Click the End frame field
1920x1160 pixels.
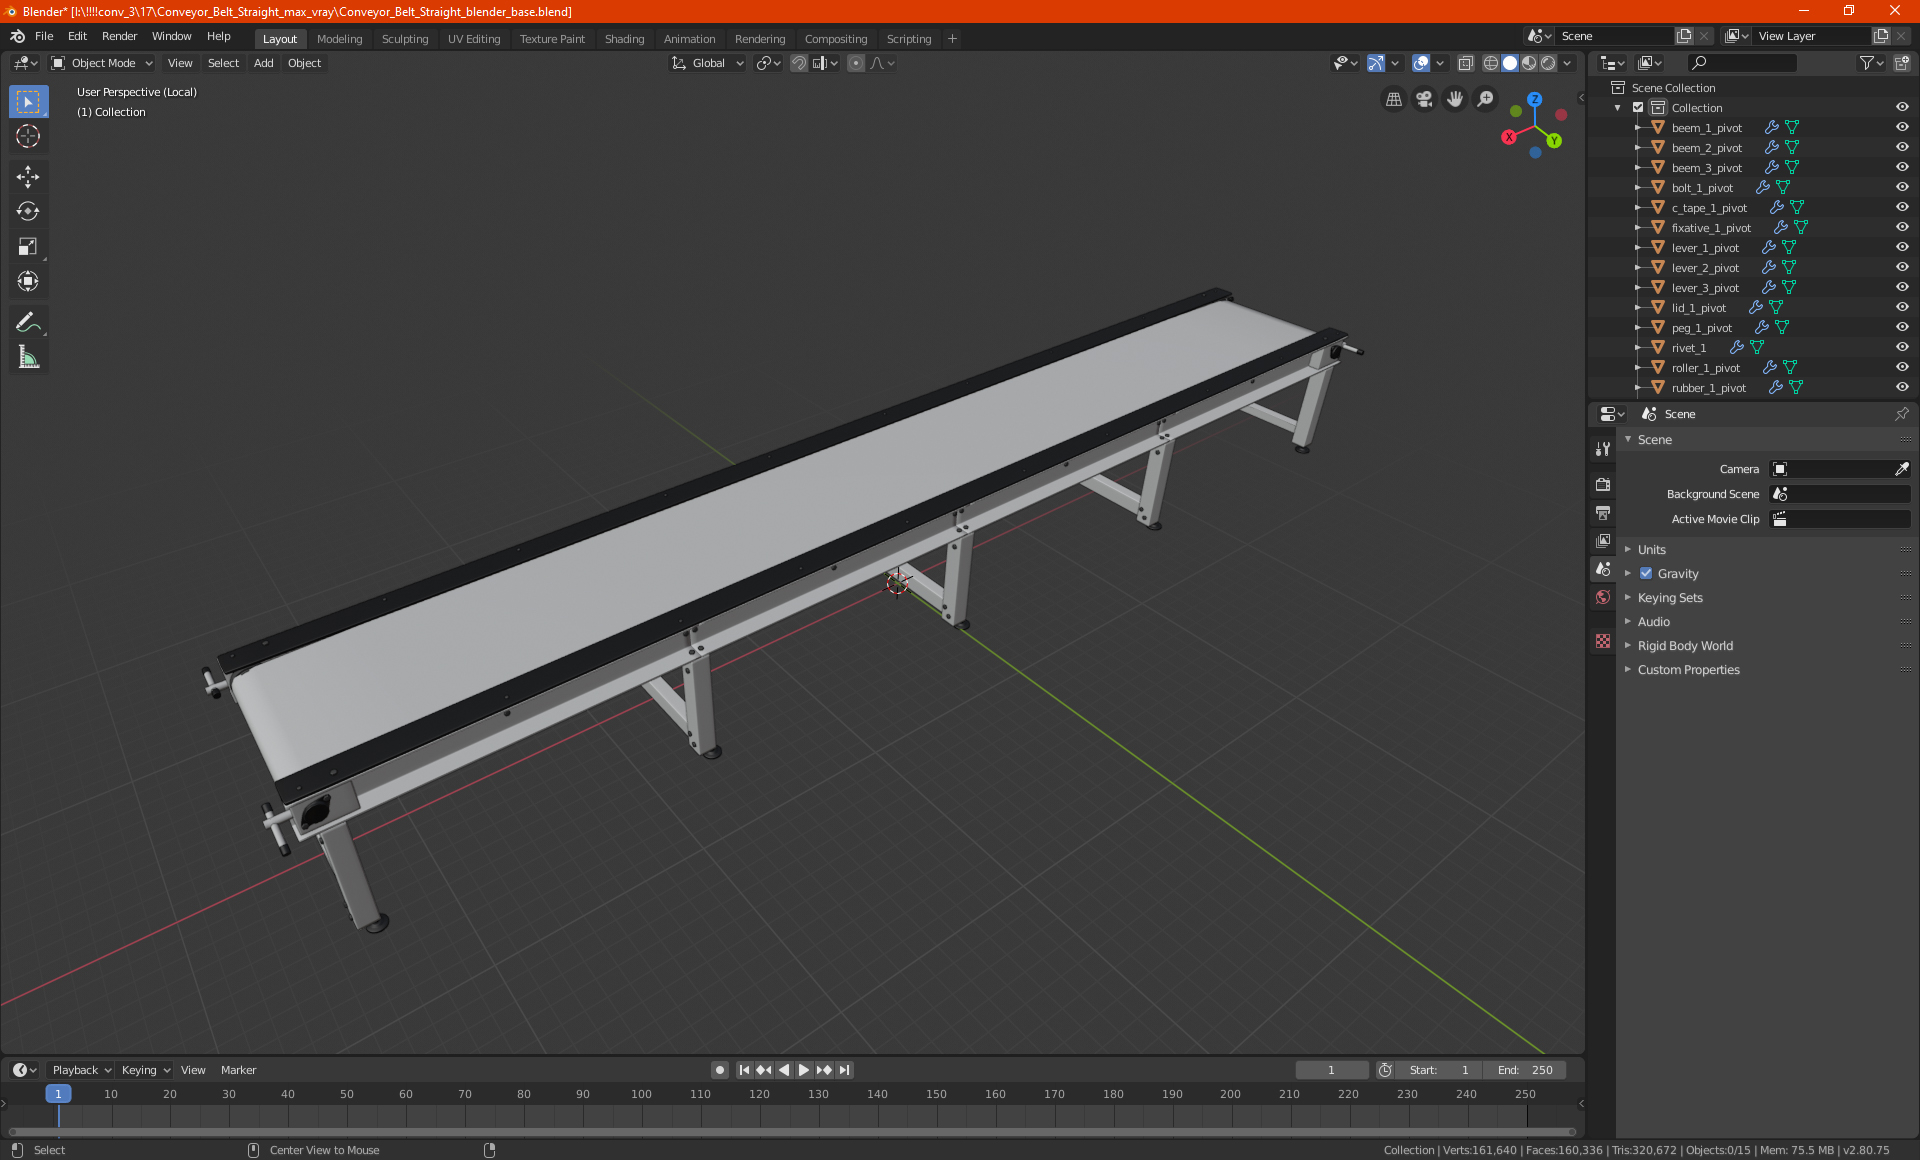pos(1525,1070)
